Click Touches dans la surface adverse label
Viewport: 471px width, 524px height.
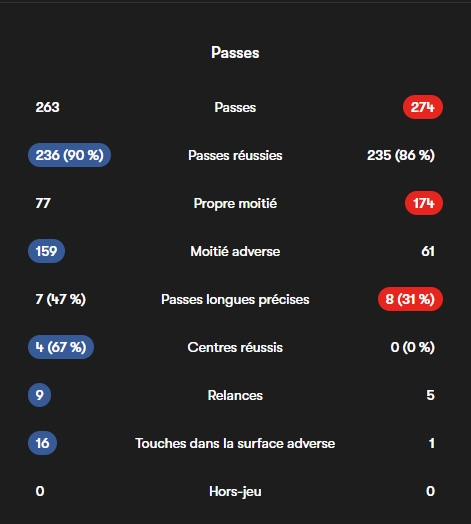235,443
